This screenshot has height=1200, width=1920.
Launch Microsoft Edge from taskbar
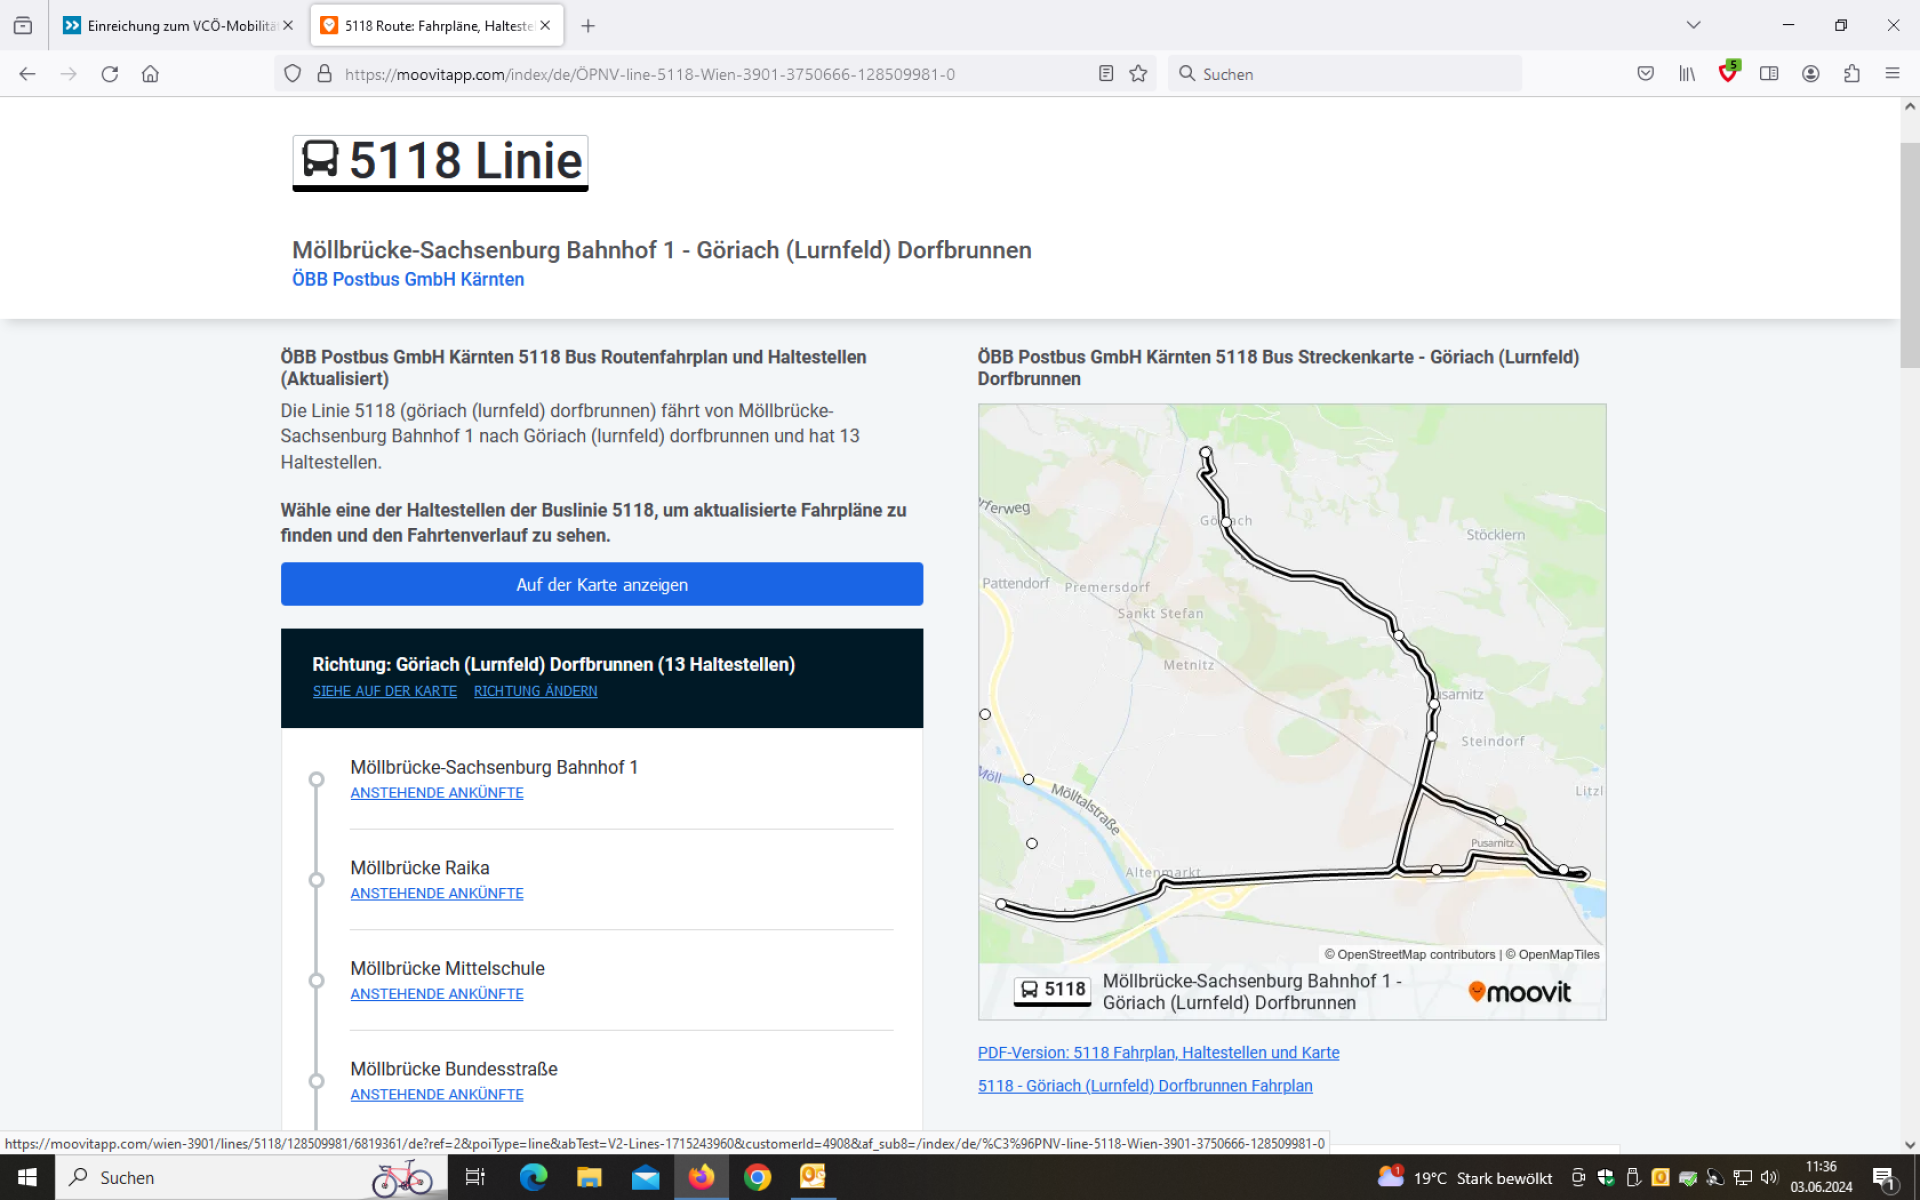tap(533, 1178)
